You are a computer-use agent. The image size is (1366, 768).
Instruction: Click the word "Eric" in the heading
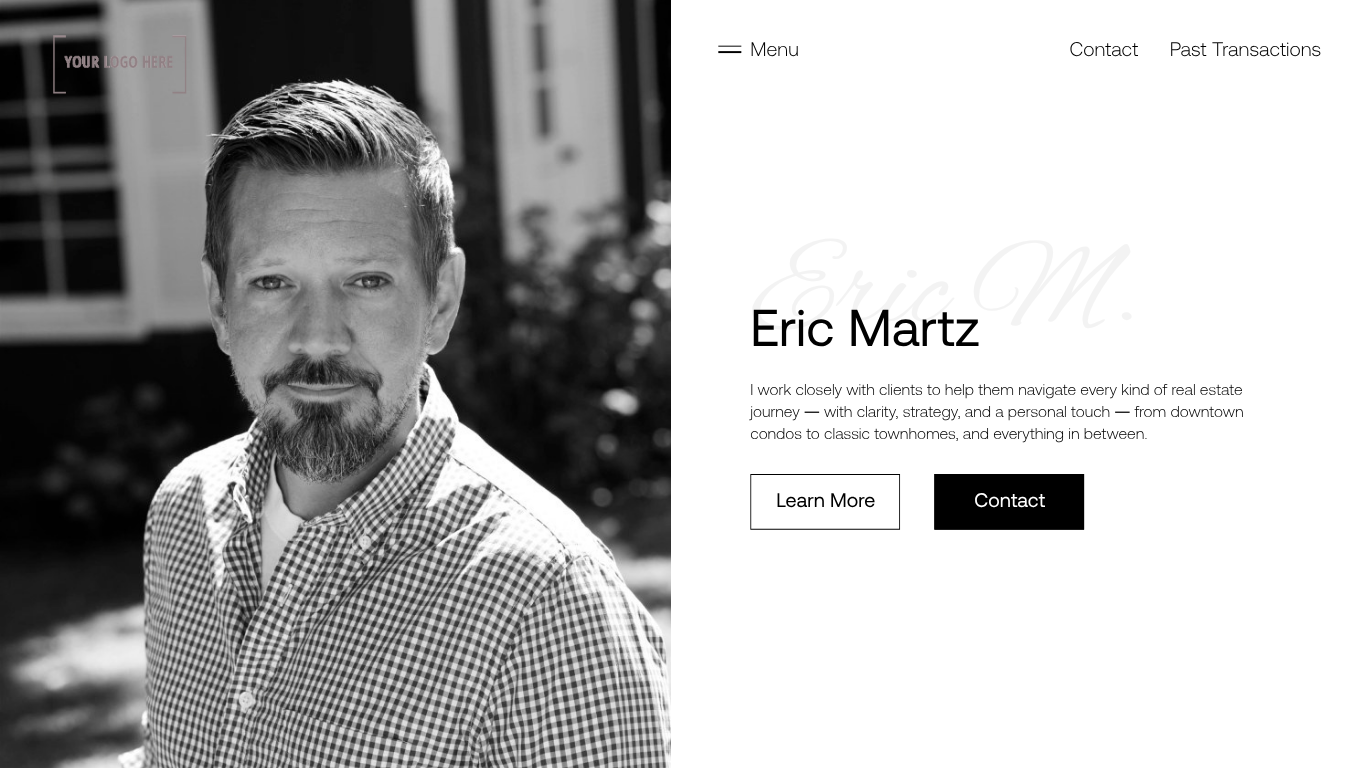click(791, 328)
